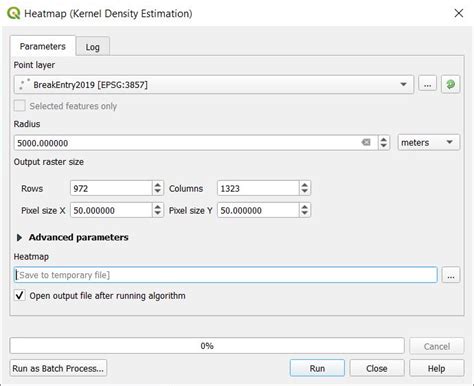Screen dimensions: 474x386
Task: Decrease Radius with down spinner arrow
Action: pos(384,146)
